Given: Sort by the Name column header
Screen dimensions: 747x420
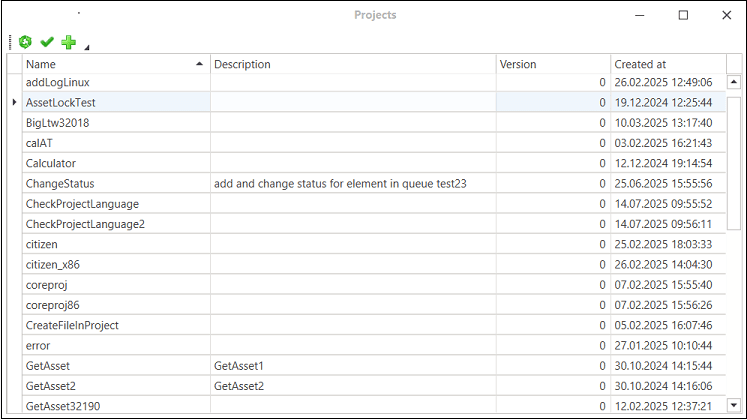Looking at the screenshot, I should coord(110,64).
